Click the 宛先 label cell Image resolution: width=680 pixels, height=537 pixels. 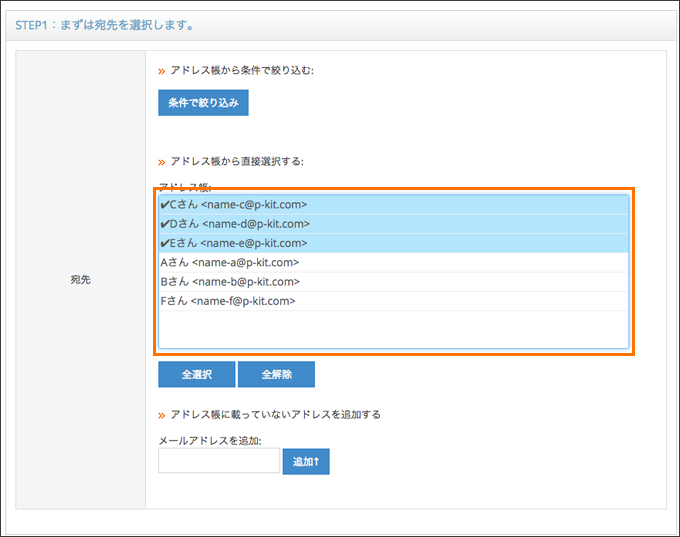pyautogui.click(x=81, y=280)
